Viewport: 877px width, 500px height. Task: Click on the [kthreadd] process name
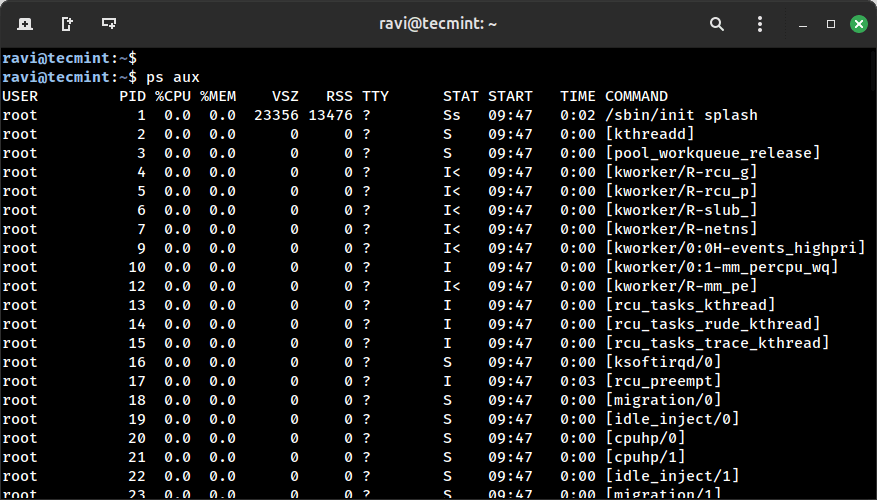click(649, 134)
